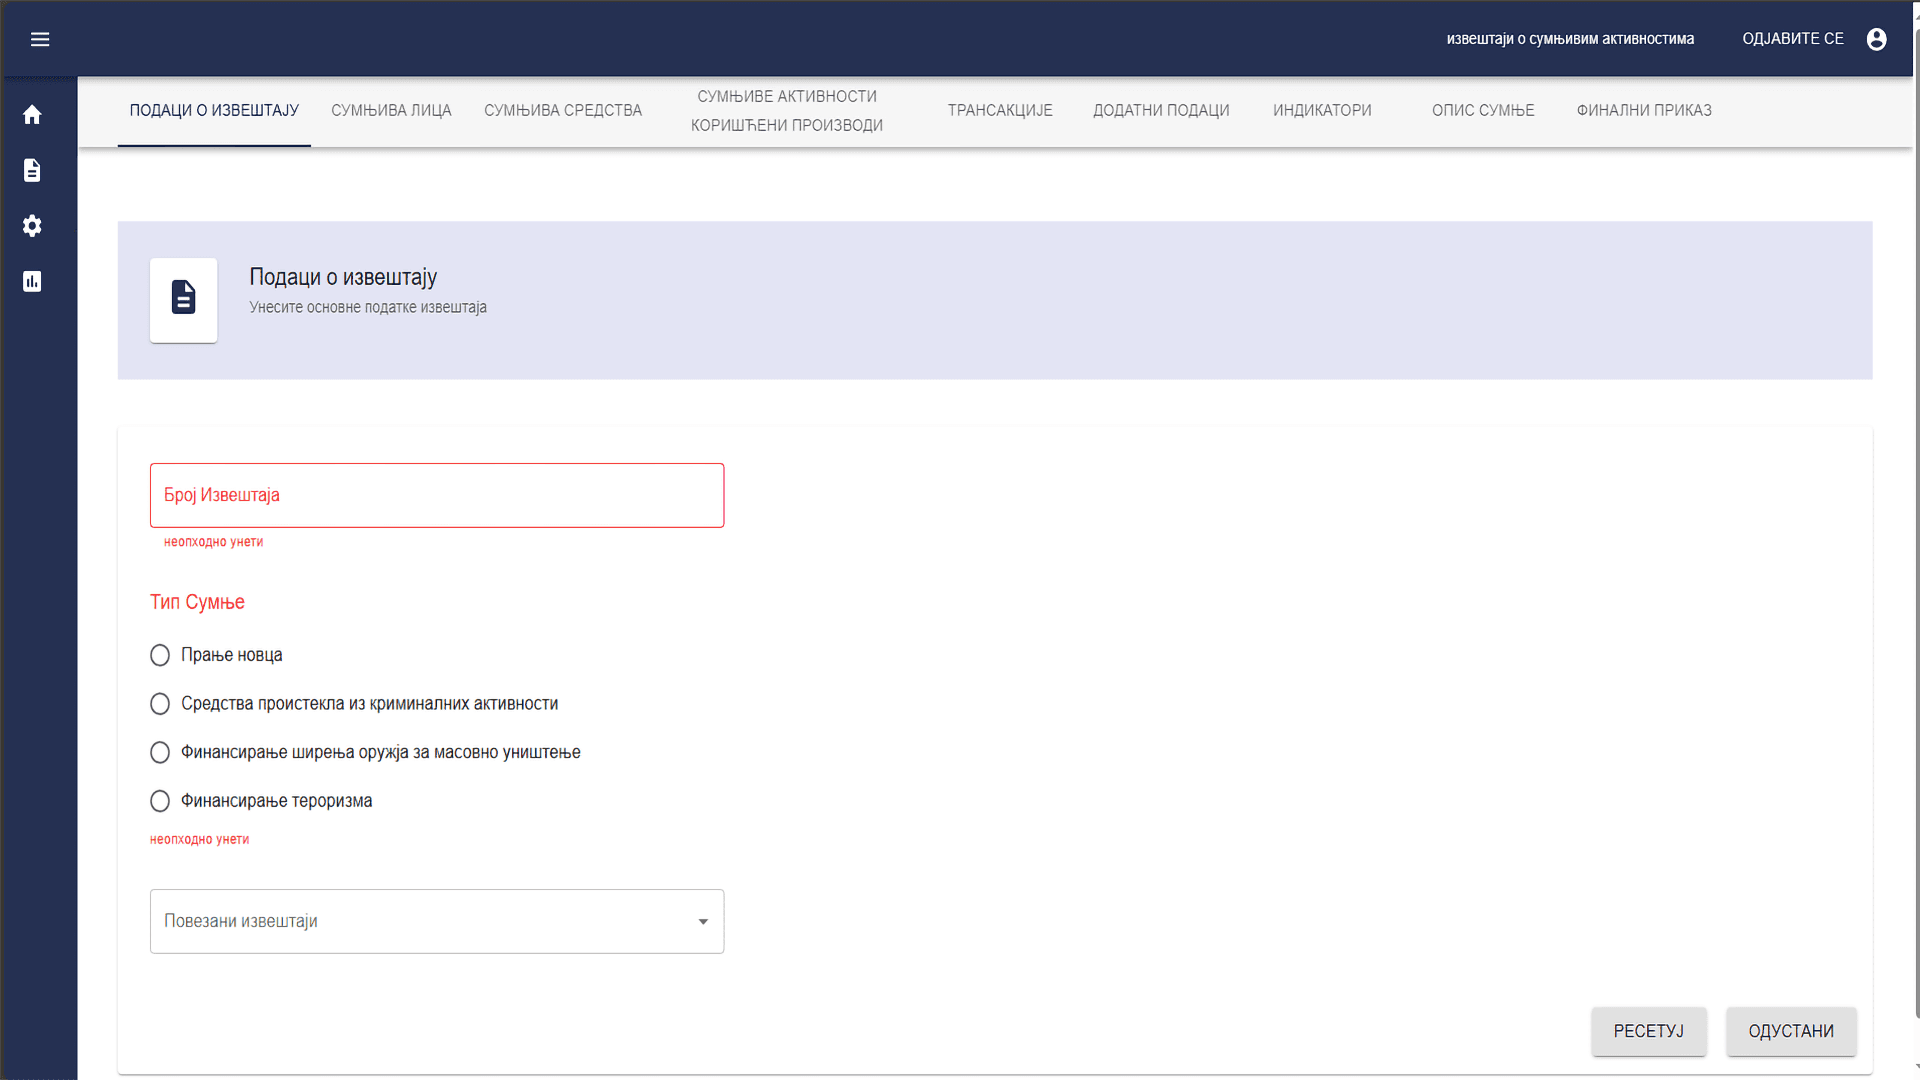Open the hamburger menu icon
The width and height of the screenshot is (1920, 1080).
(40, 39)
